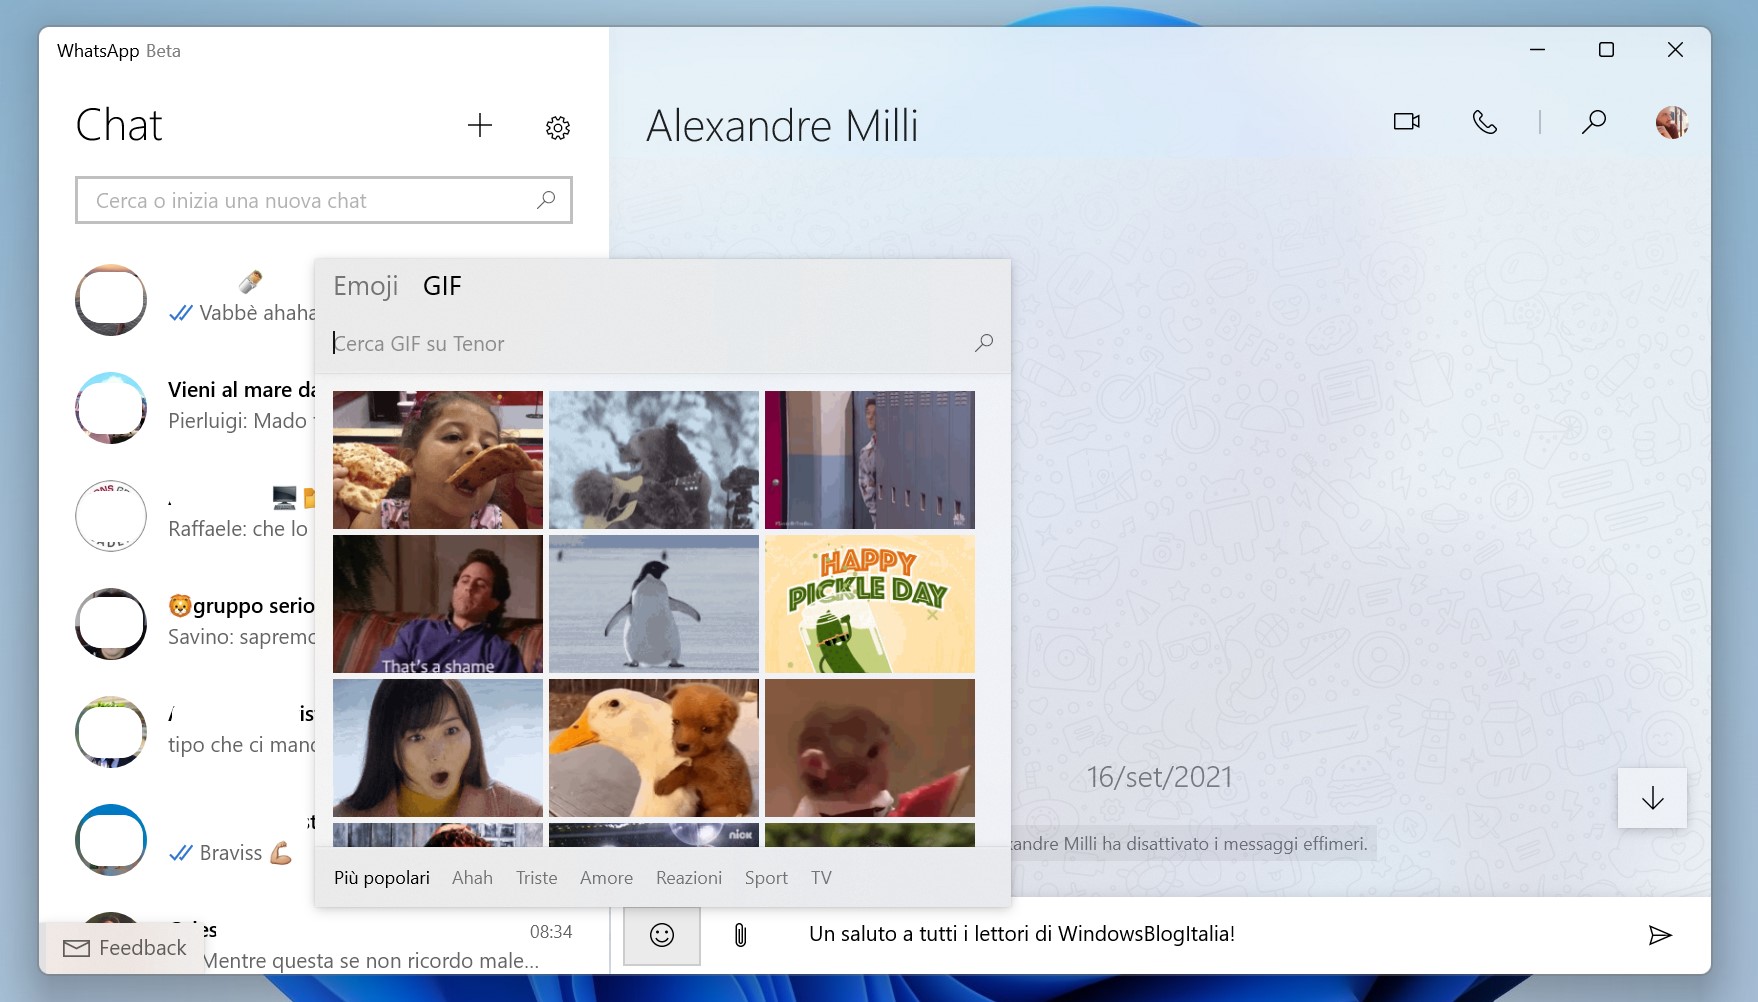Choose the Triste GIF category

(x=537, y=878)
